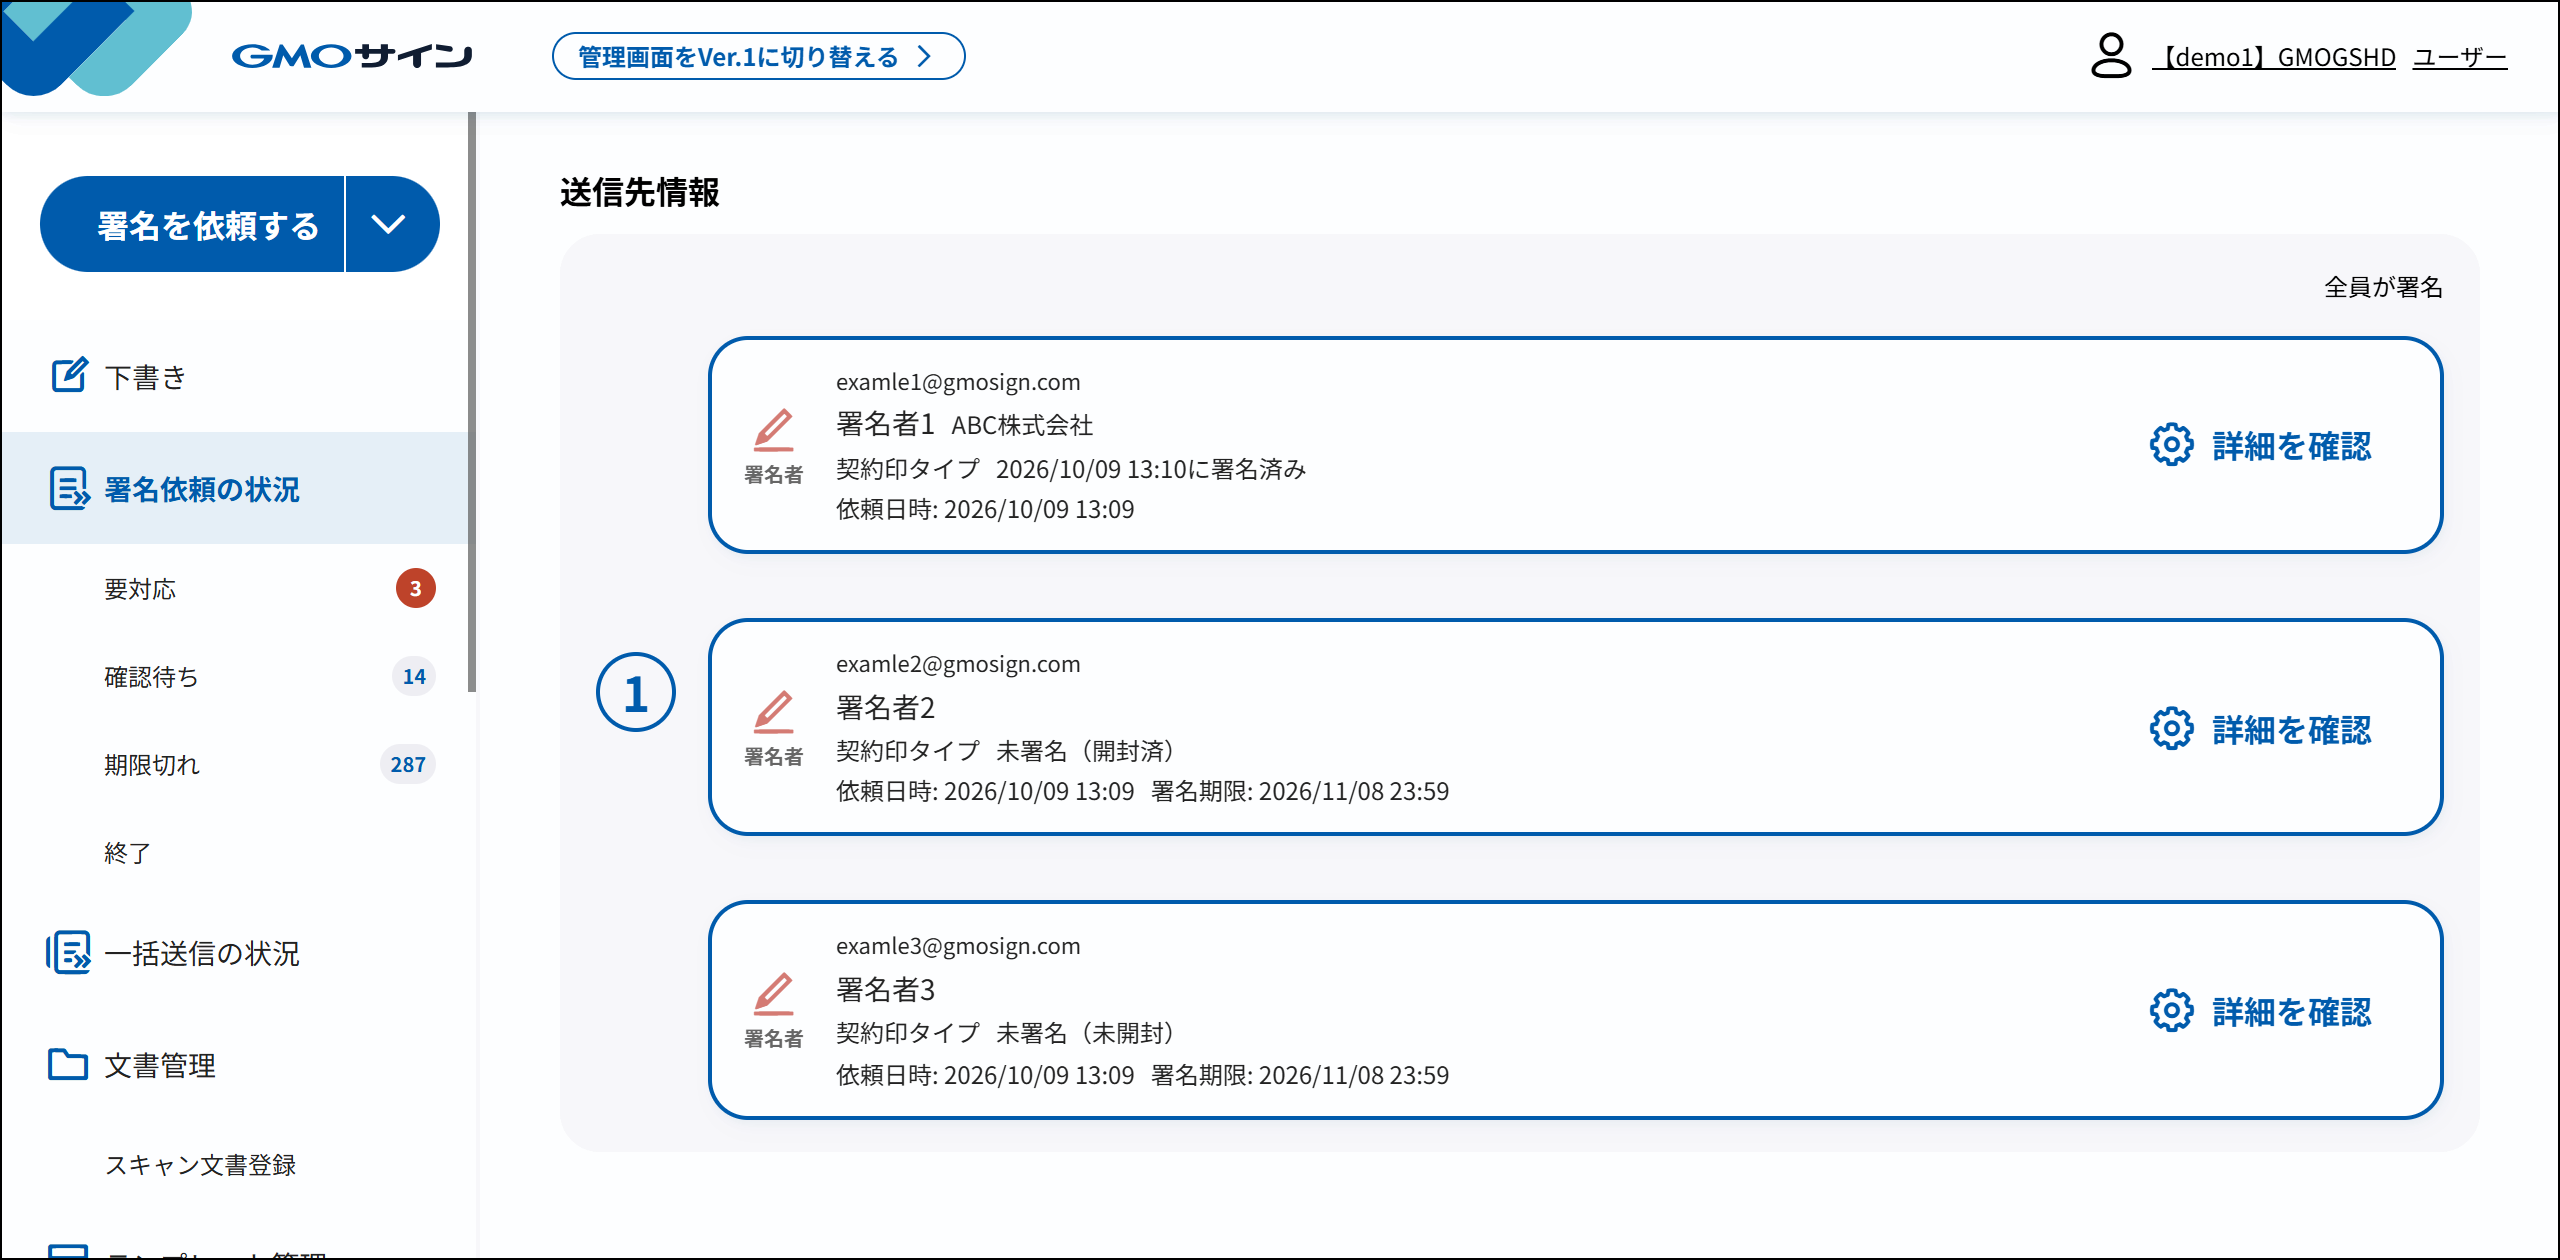The height and width of the screenshot is (1260, 2560).
Task: Click the 署名を依頼する button
Action: pyautogui.click(x=193, y=224)
